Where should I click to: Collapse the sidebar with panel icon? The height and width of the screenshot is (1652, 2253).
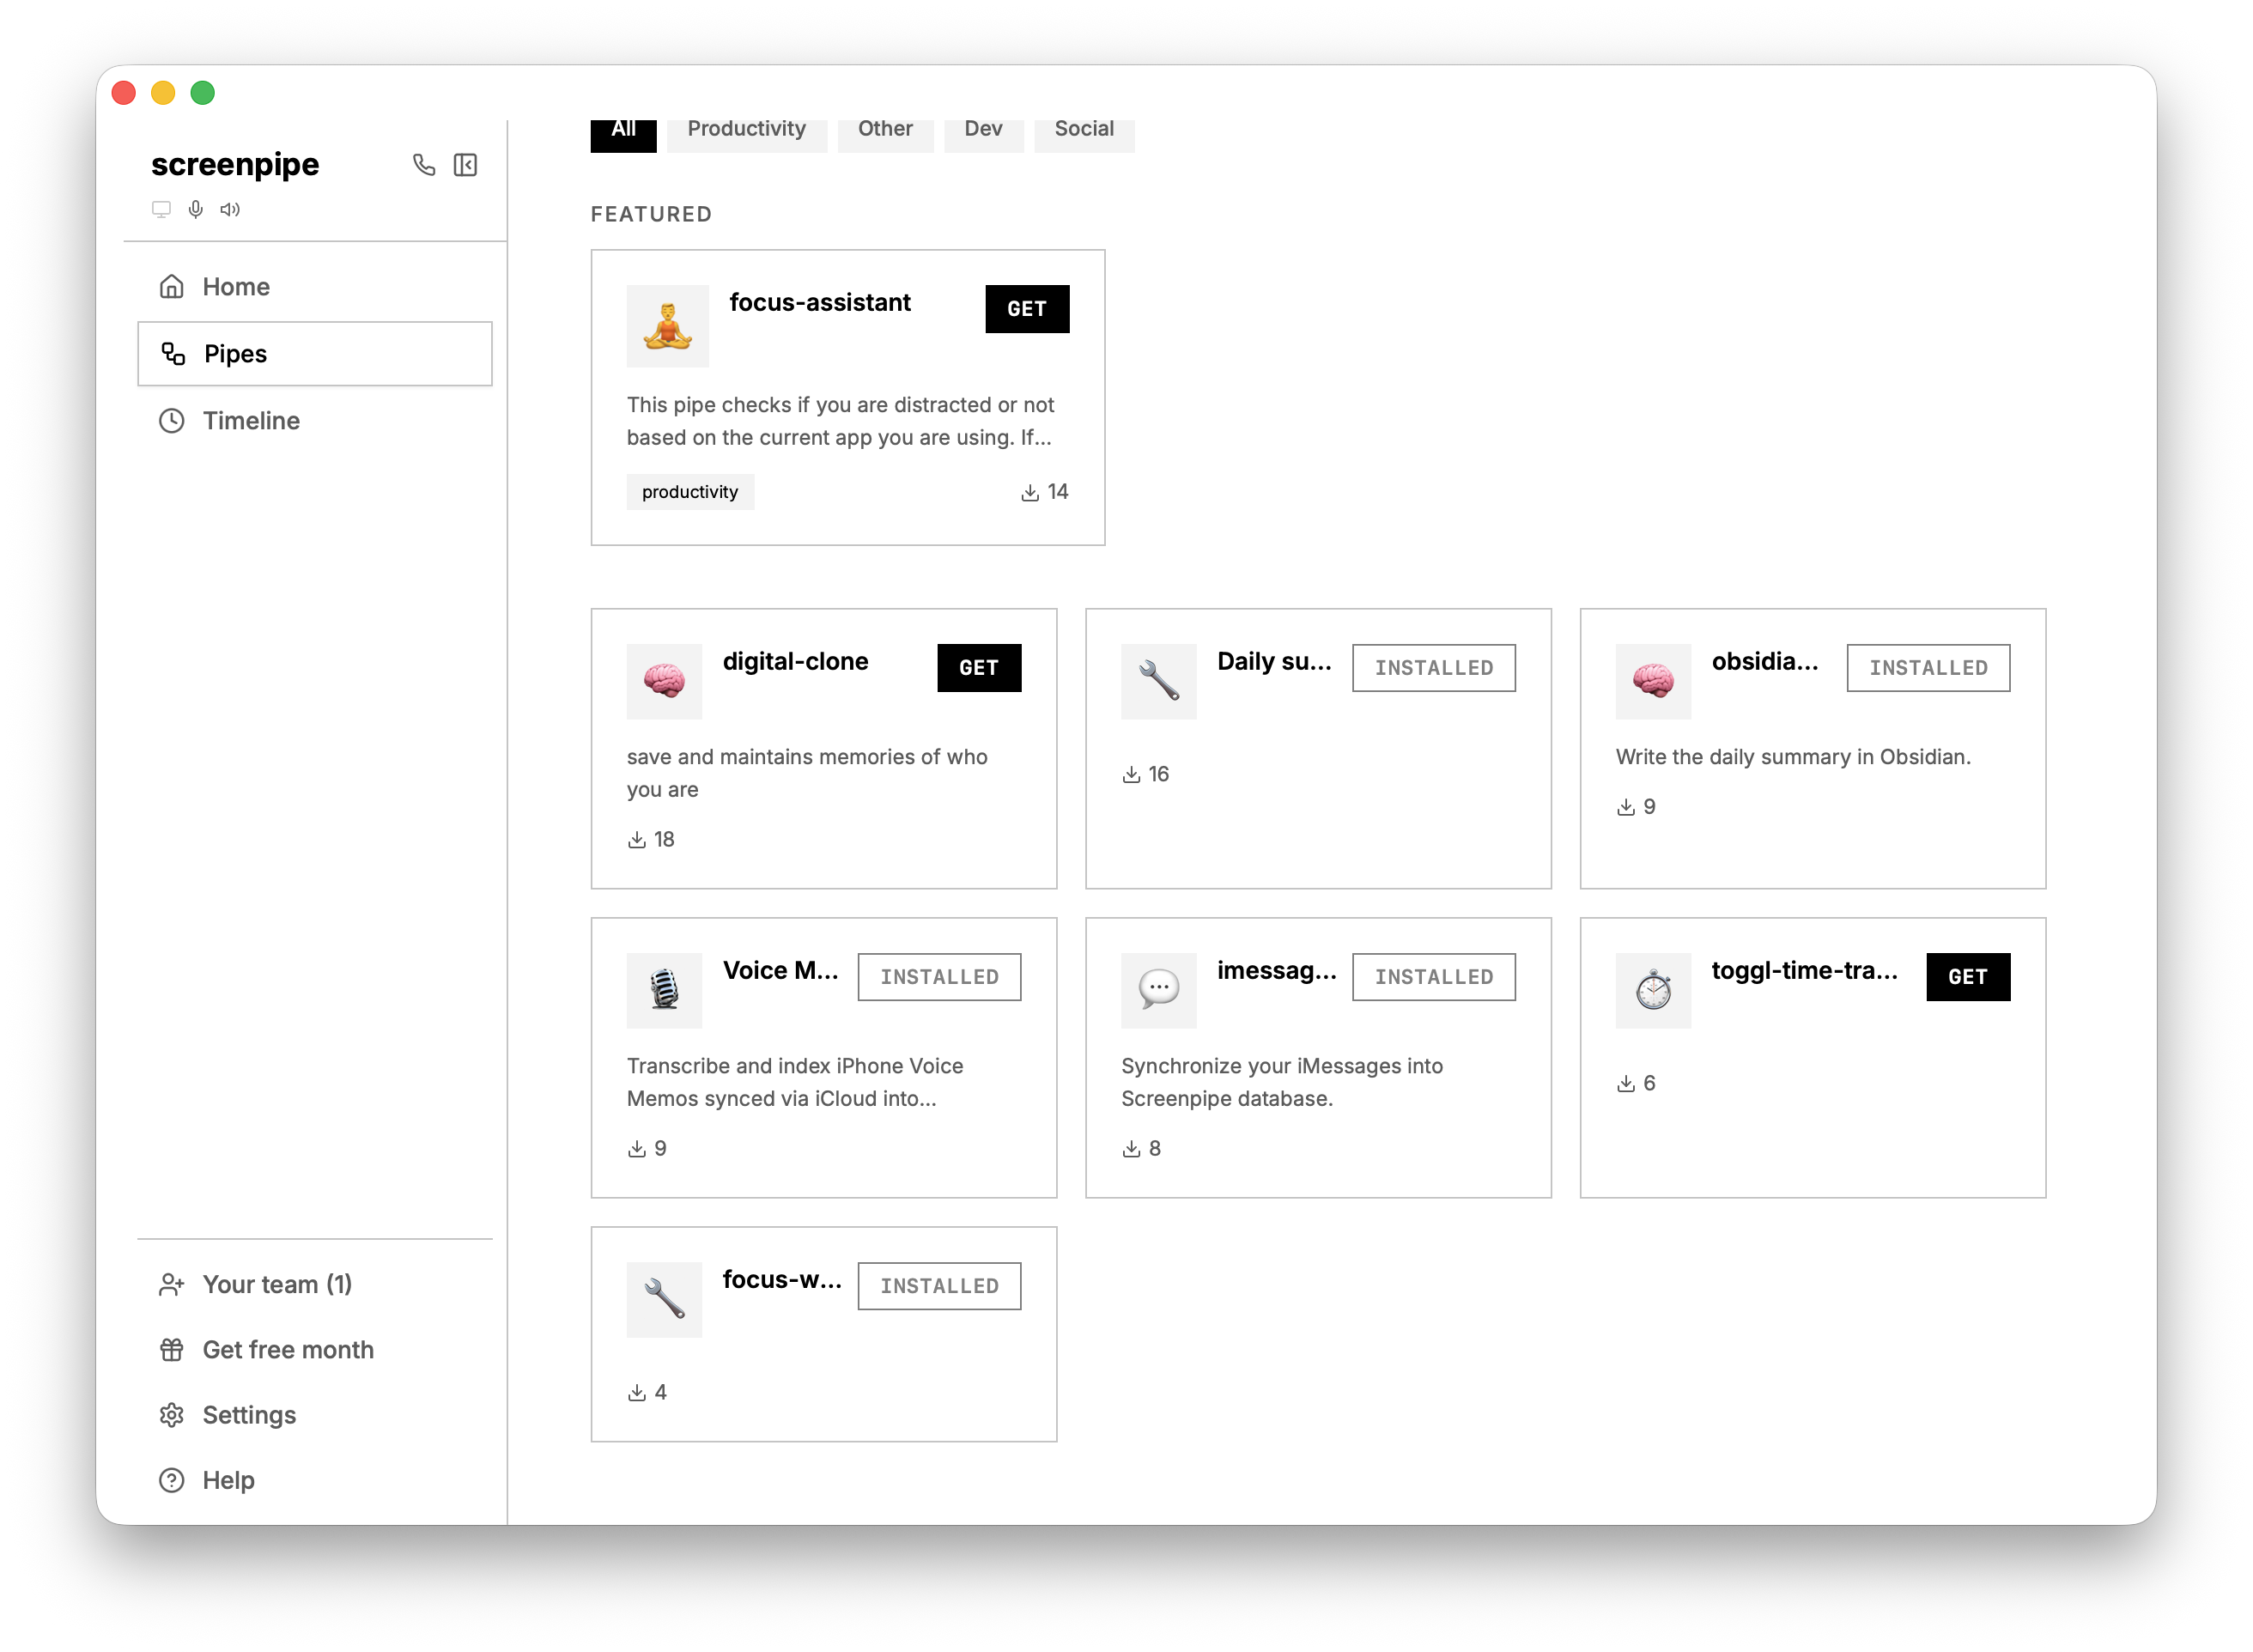[465, 165]
